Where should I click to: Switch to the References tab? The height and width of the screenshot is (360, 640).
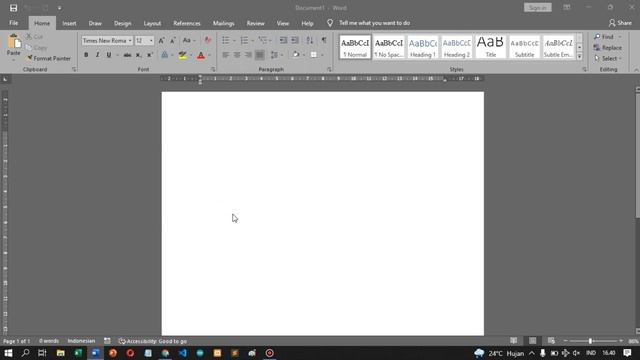187,23
